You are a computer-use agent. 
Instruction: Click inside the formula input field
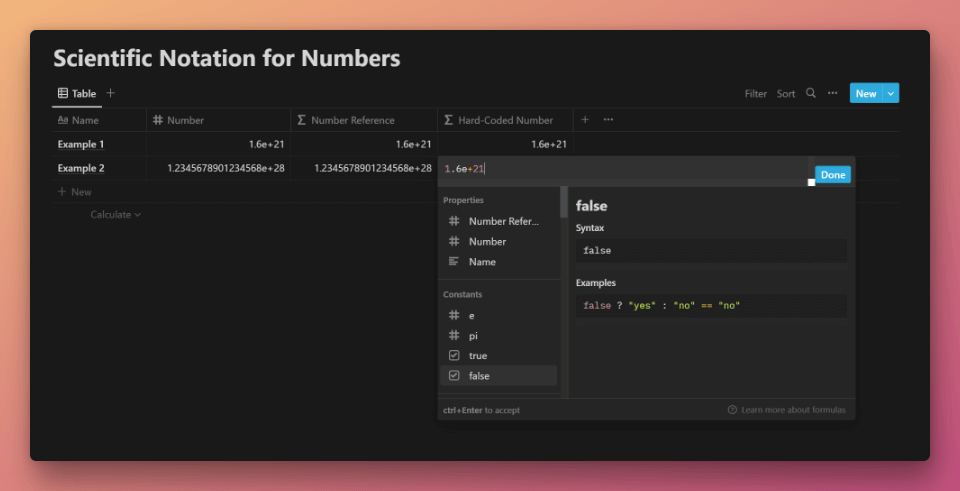click(624, 169)
